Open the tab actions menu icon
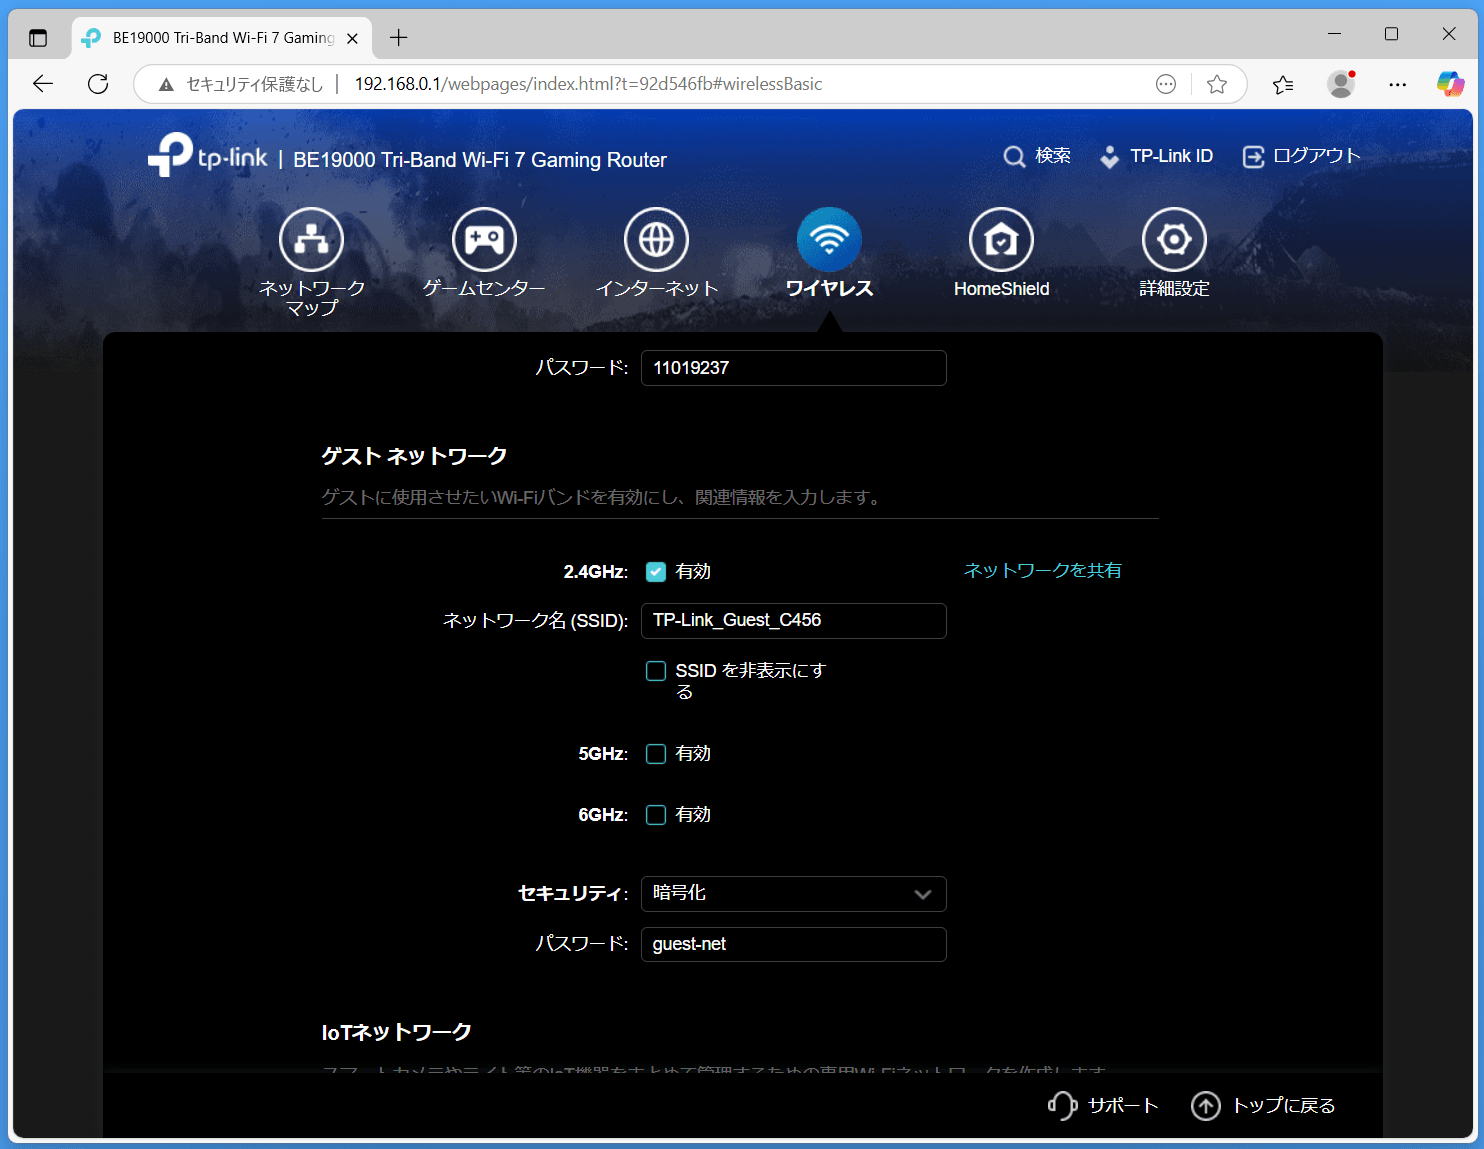Image resolution: width=1484 pixels, height=1149 pixels. coord(38,38)
